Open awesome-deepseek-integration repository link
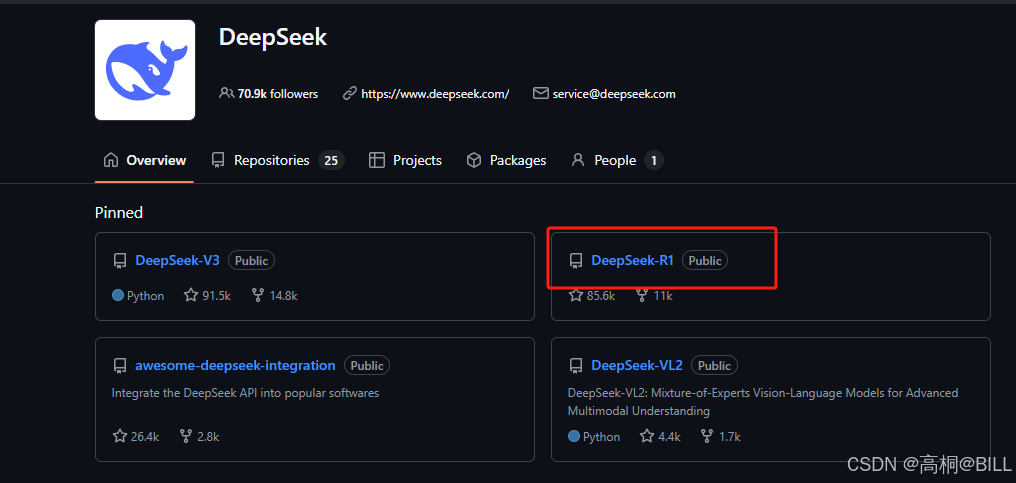The width and height of the screenshot is (1016, 483). [235, 366]
